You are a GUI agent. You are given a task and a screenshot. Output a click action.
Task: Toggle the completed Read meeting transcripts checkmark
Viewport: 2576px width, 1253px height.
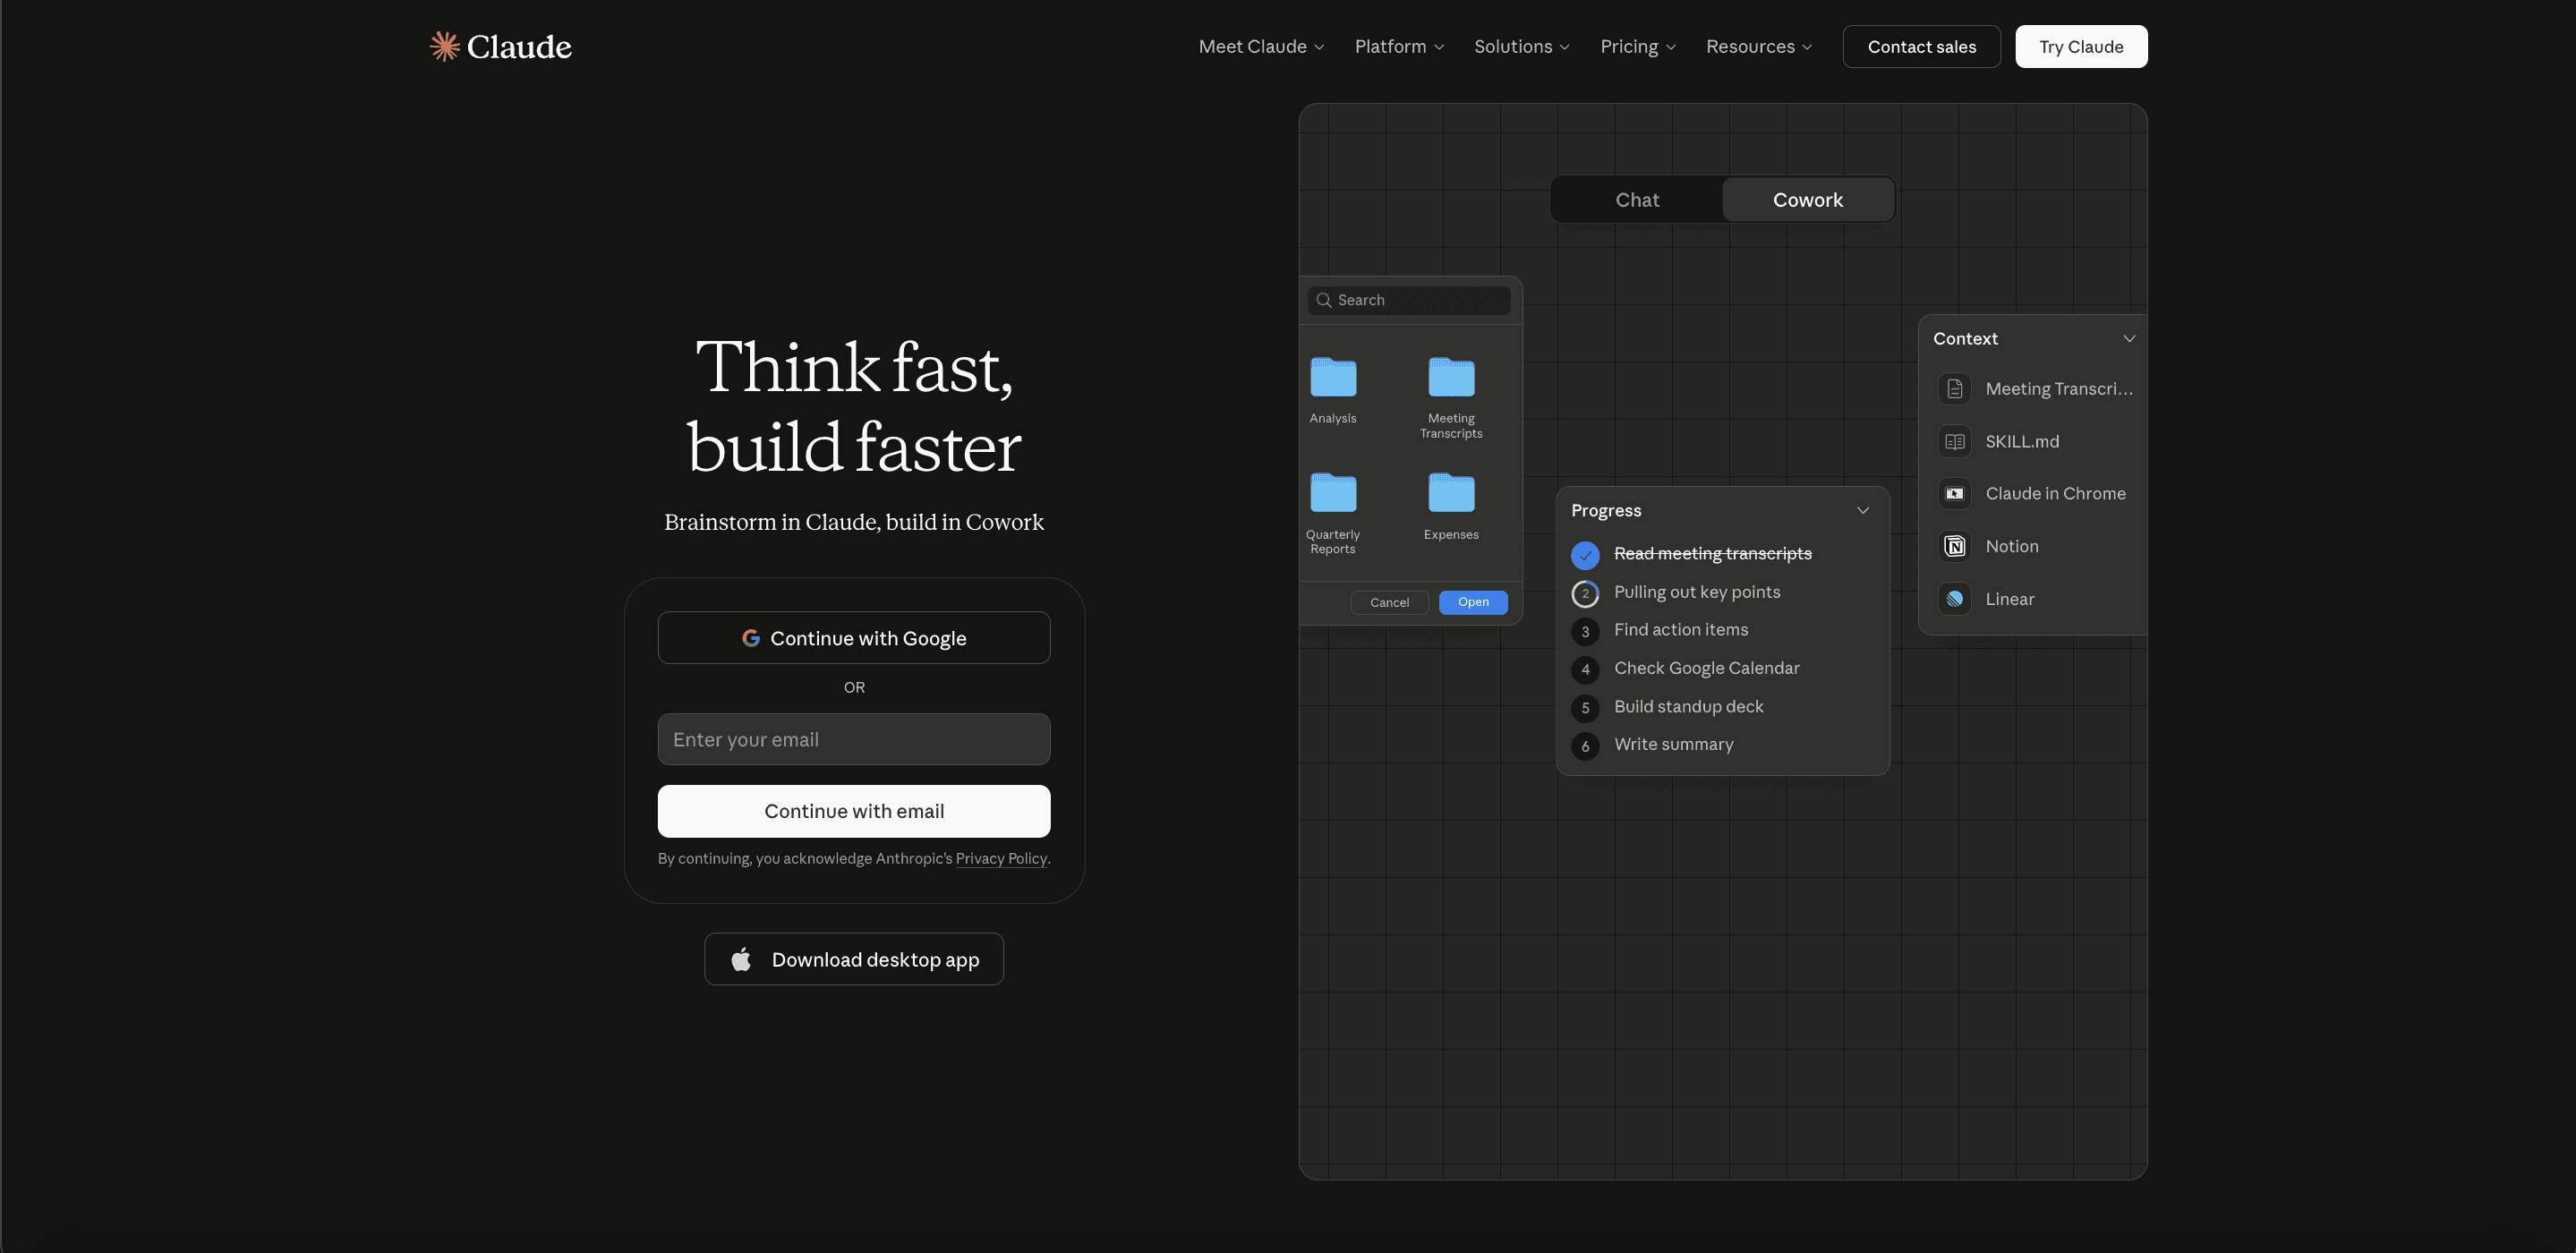tap(1585, 554)
